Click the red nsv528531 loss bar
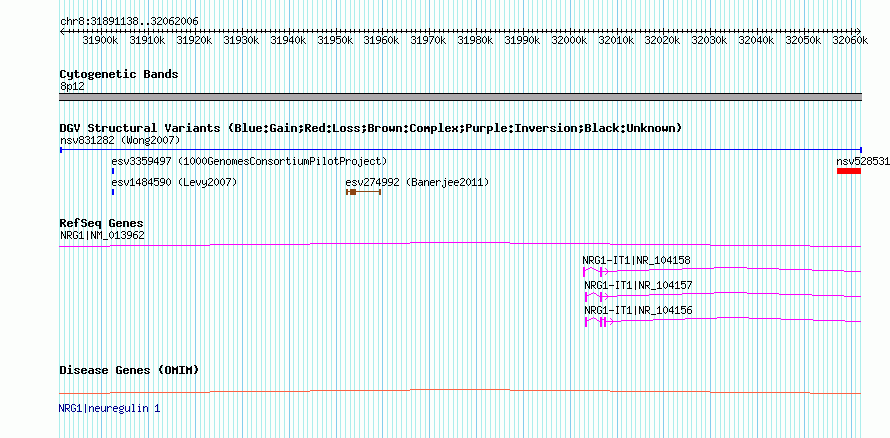Image resolution: width=890 pixels, height=438 pixels. click(849, 171)
